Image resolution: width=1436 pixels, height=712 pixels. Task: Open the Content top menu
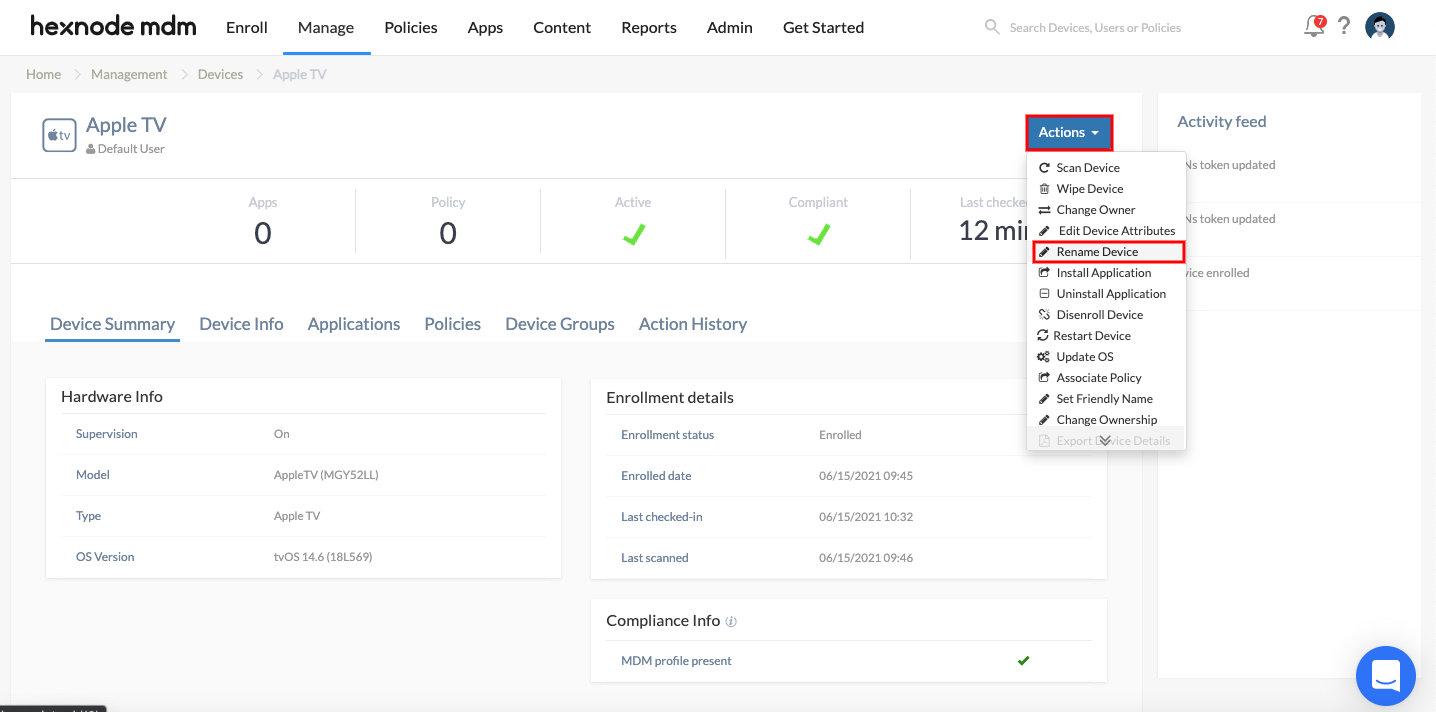(x=562, y=27)
